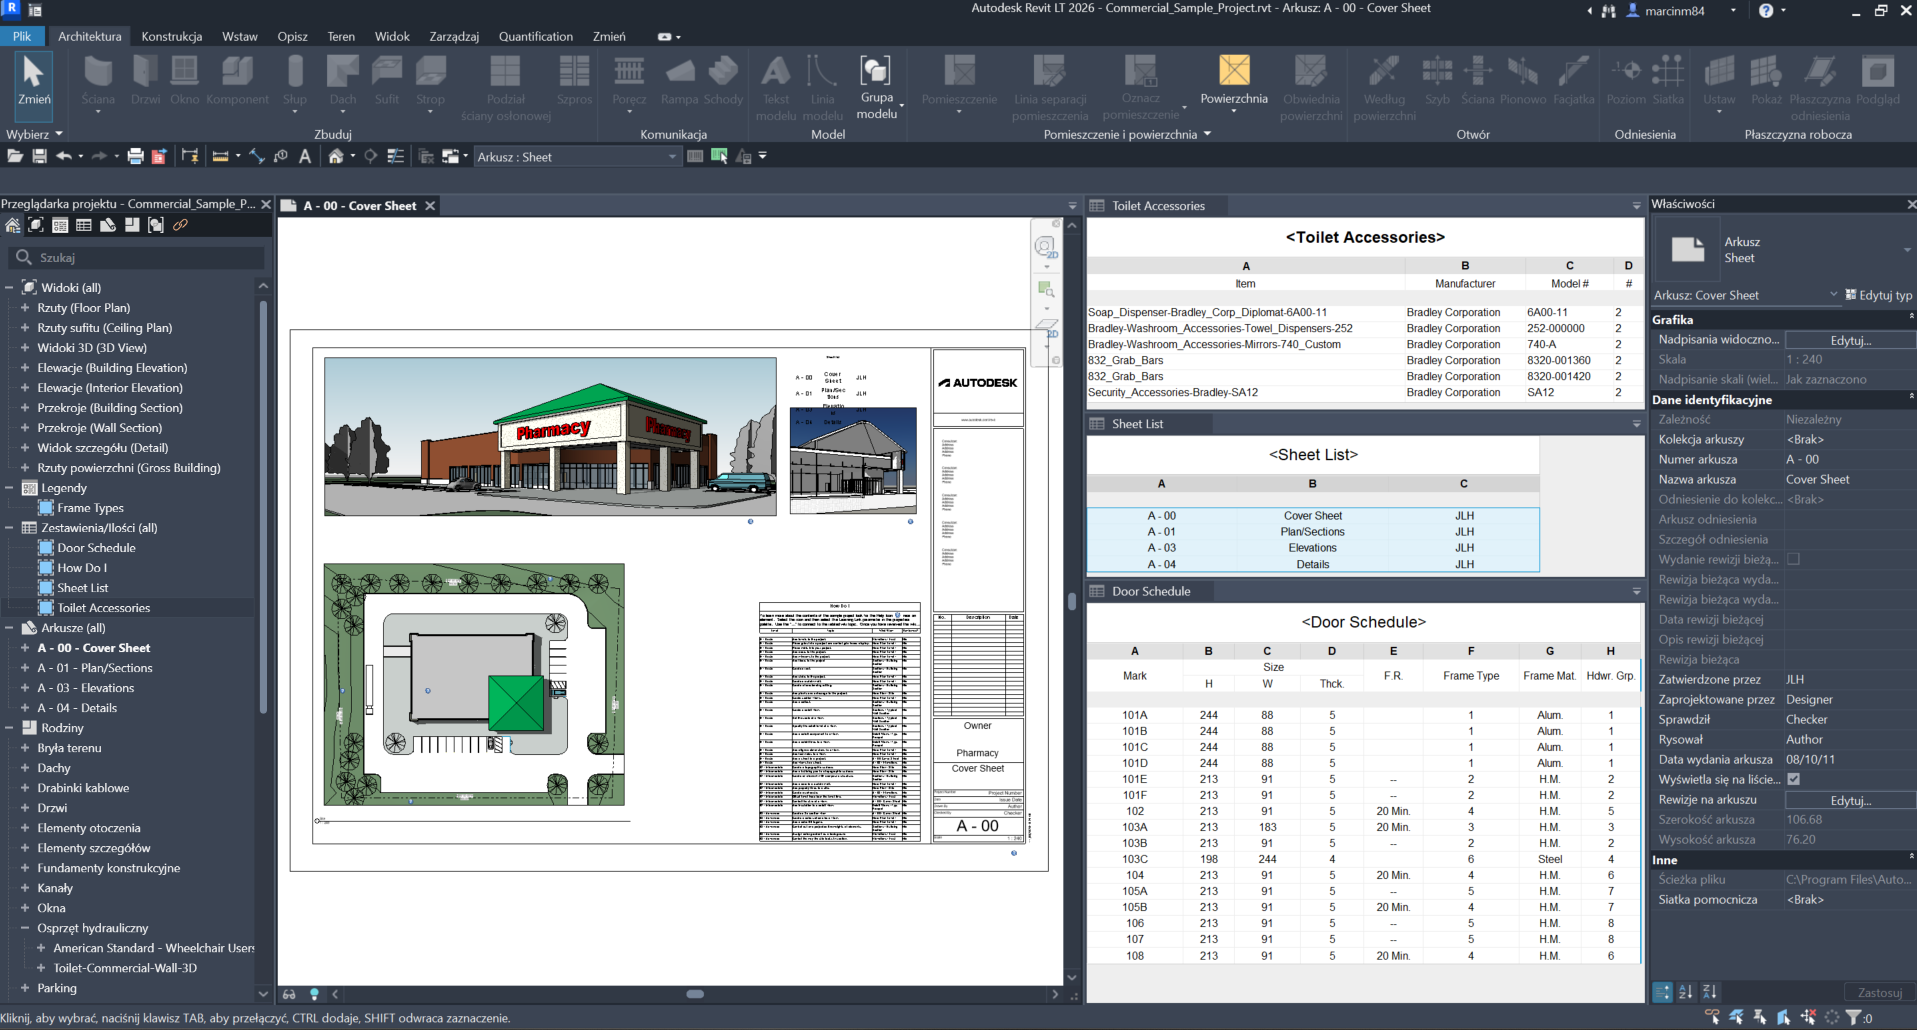Click the Print icon in quick access toolbar
Screen dimensions: 1917x1030
tap(136, 156)
